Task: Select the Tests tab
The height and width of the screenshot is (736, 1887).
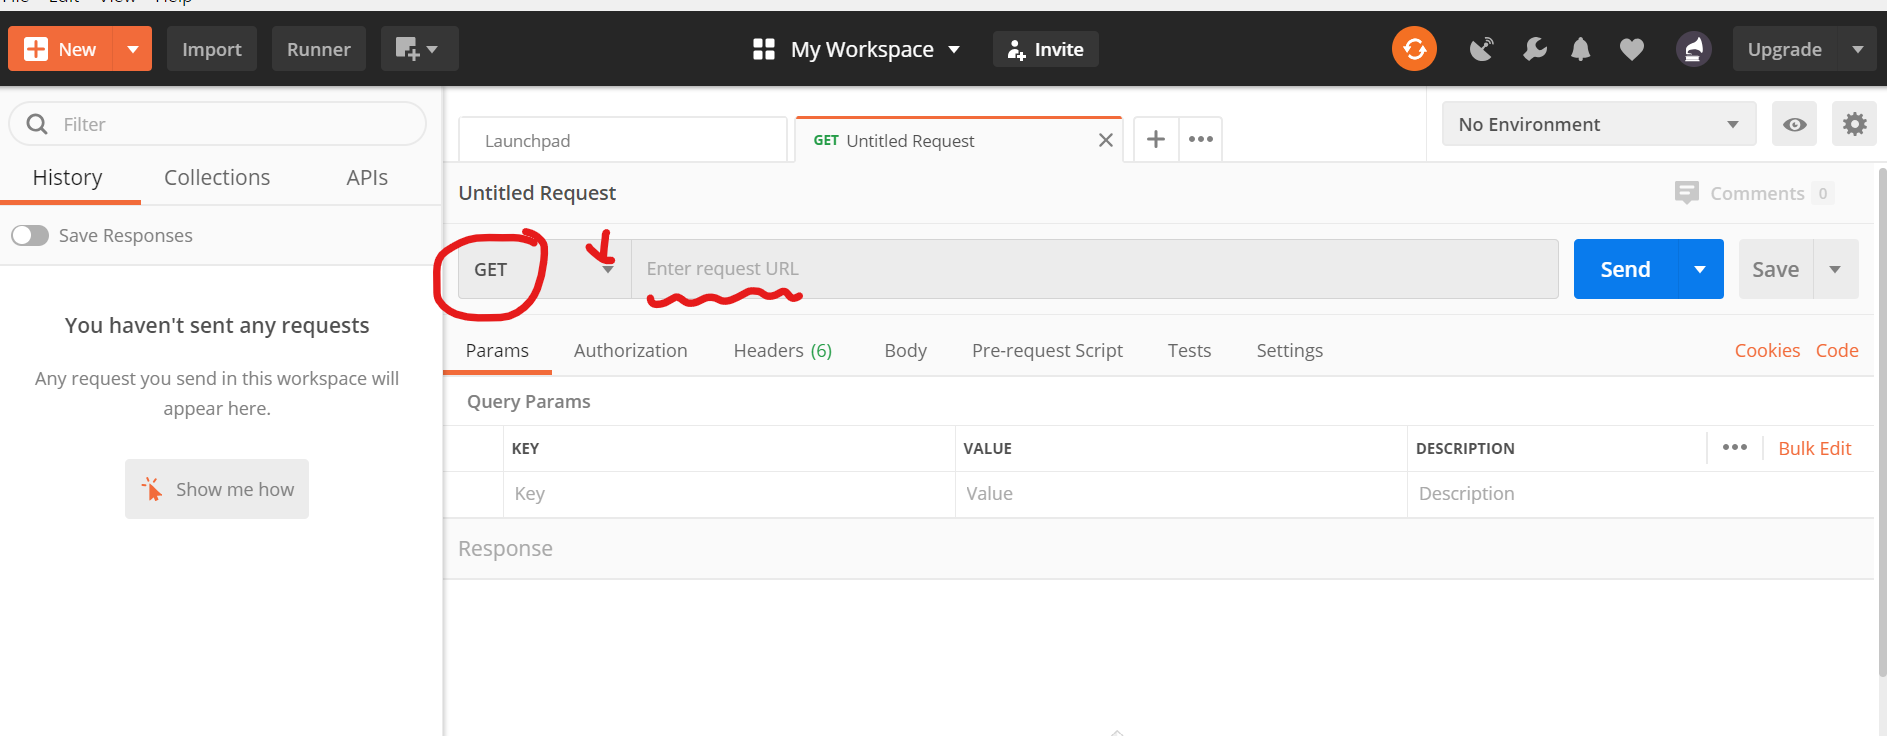Action: pyautogui.click(x=1189, y=351)
